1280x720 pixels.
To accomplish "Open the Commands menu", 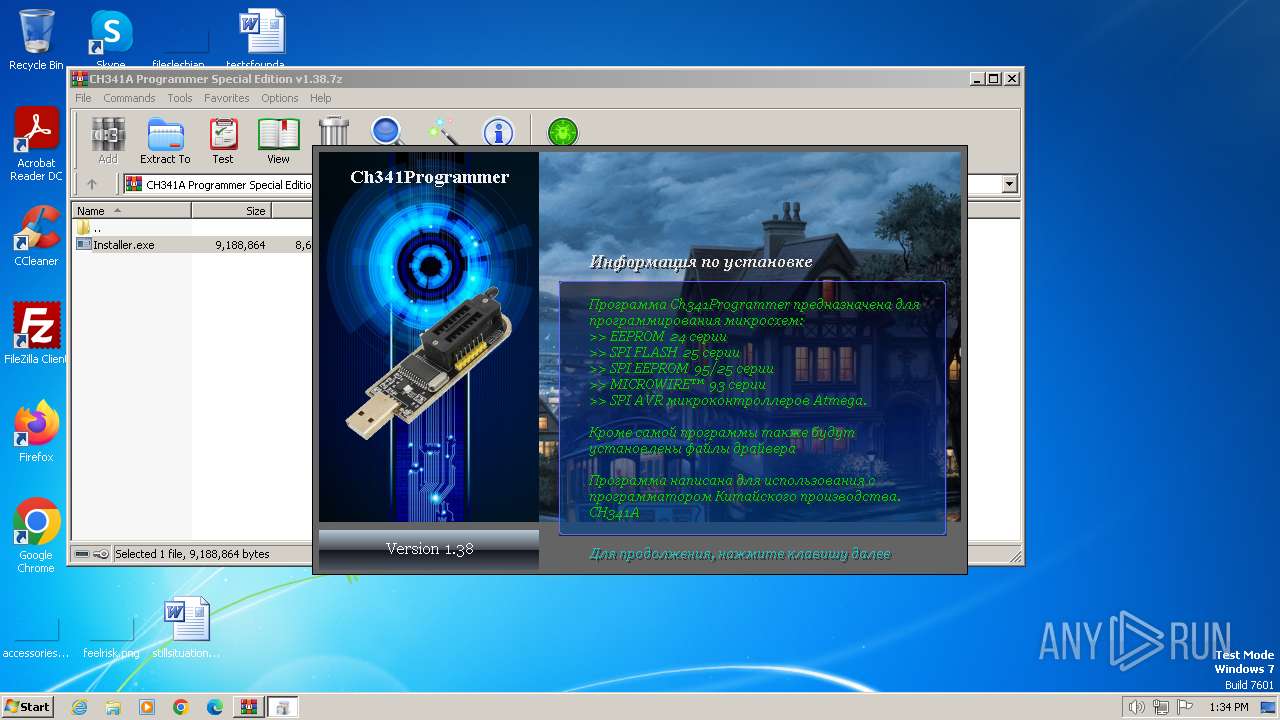I will tap(129, 98).
